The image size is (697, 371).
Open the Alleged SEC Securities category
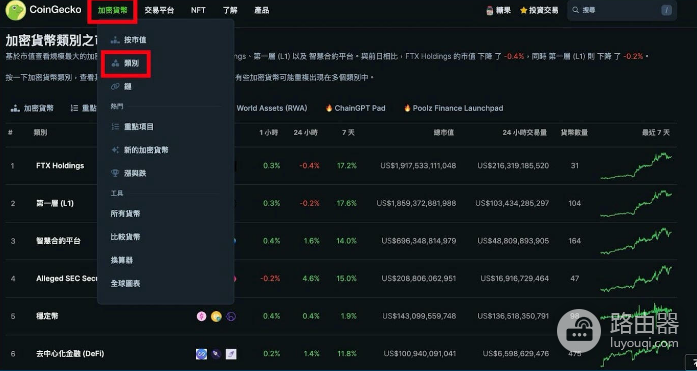tap(67, 279)
